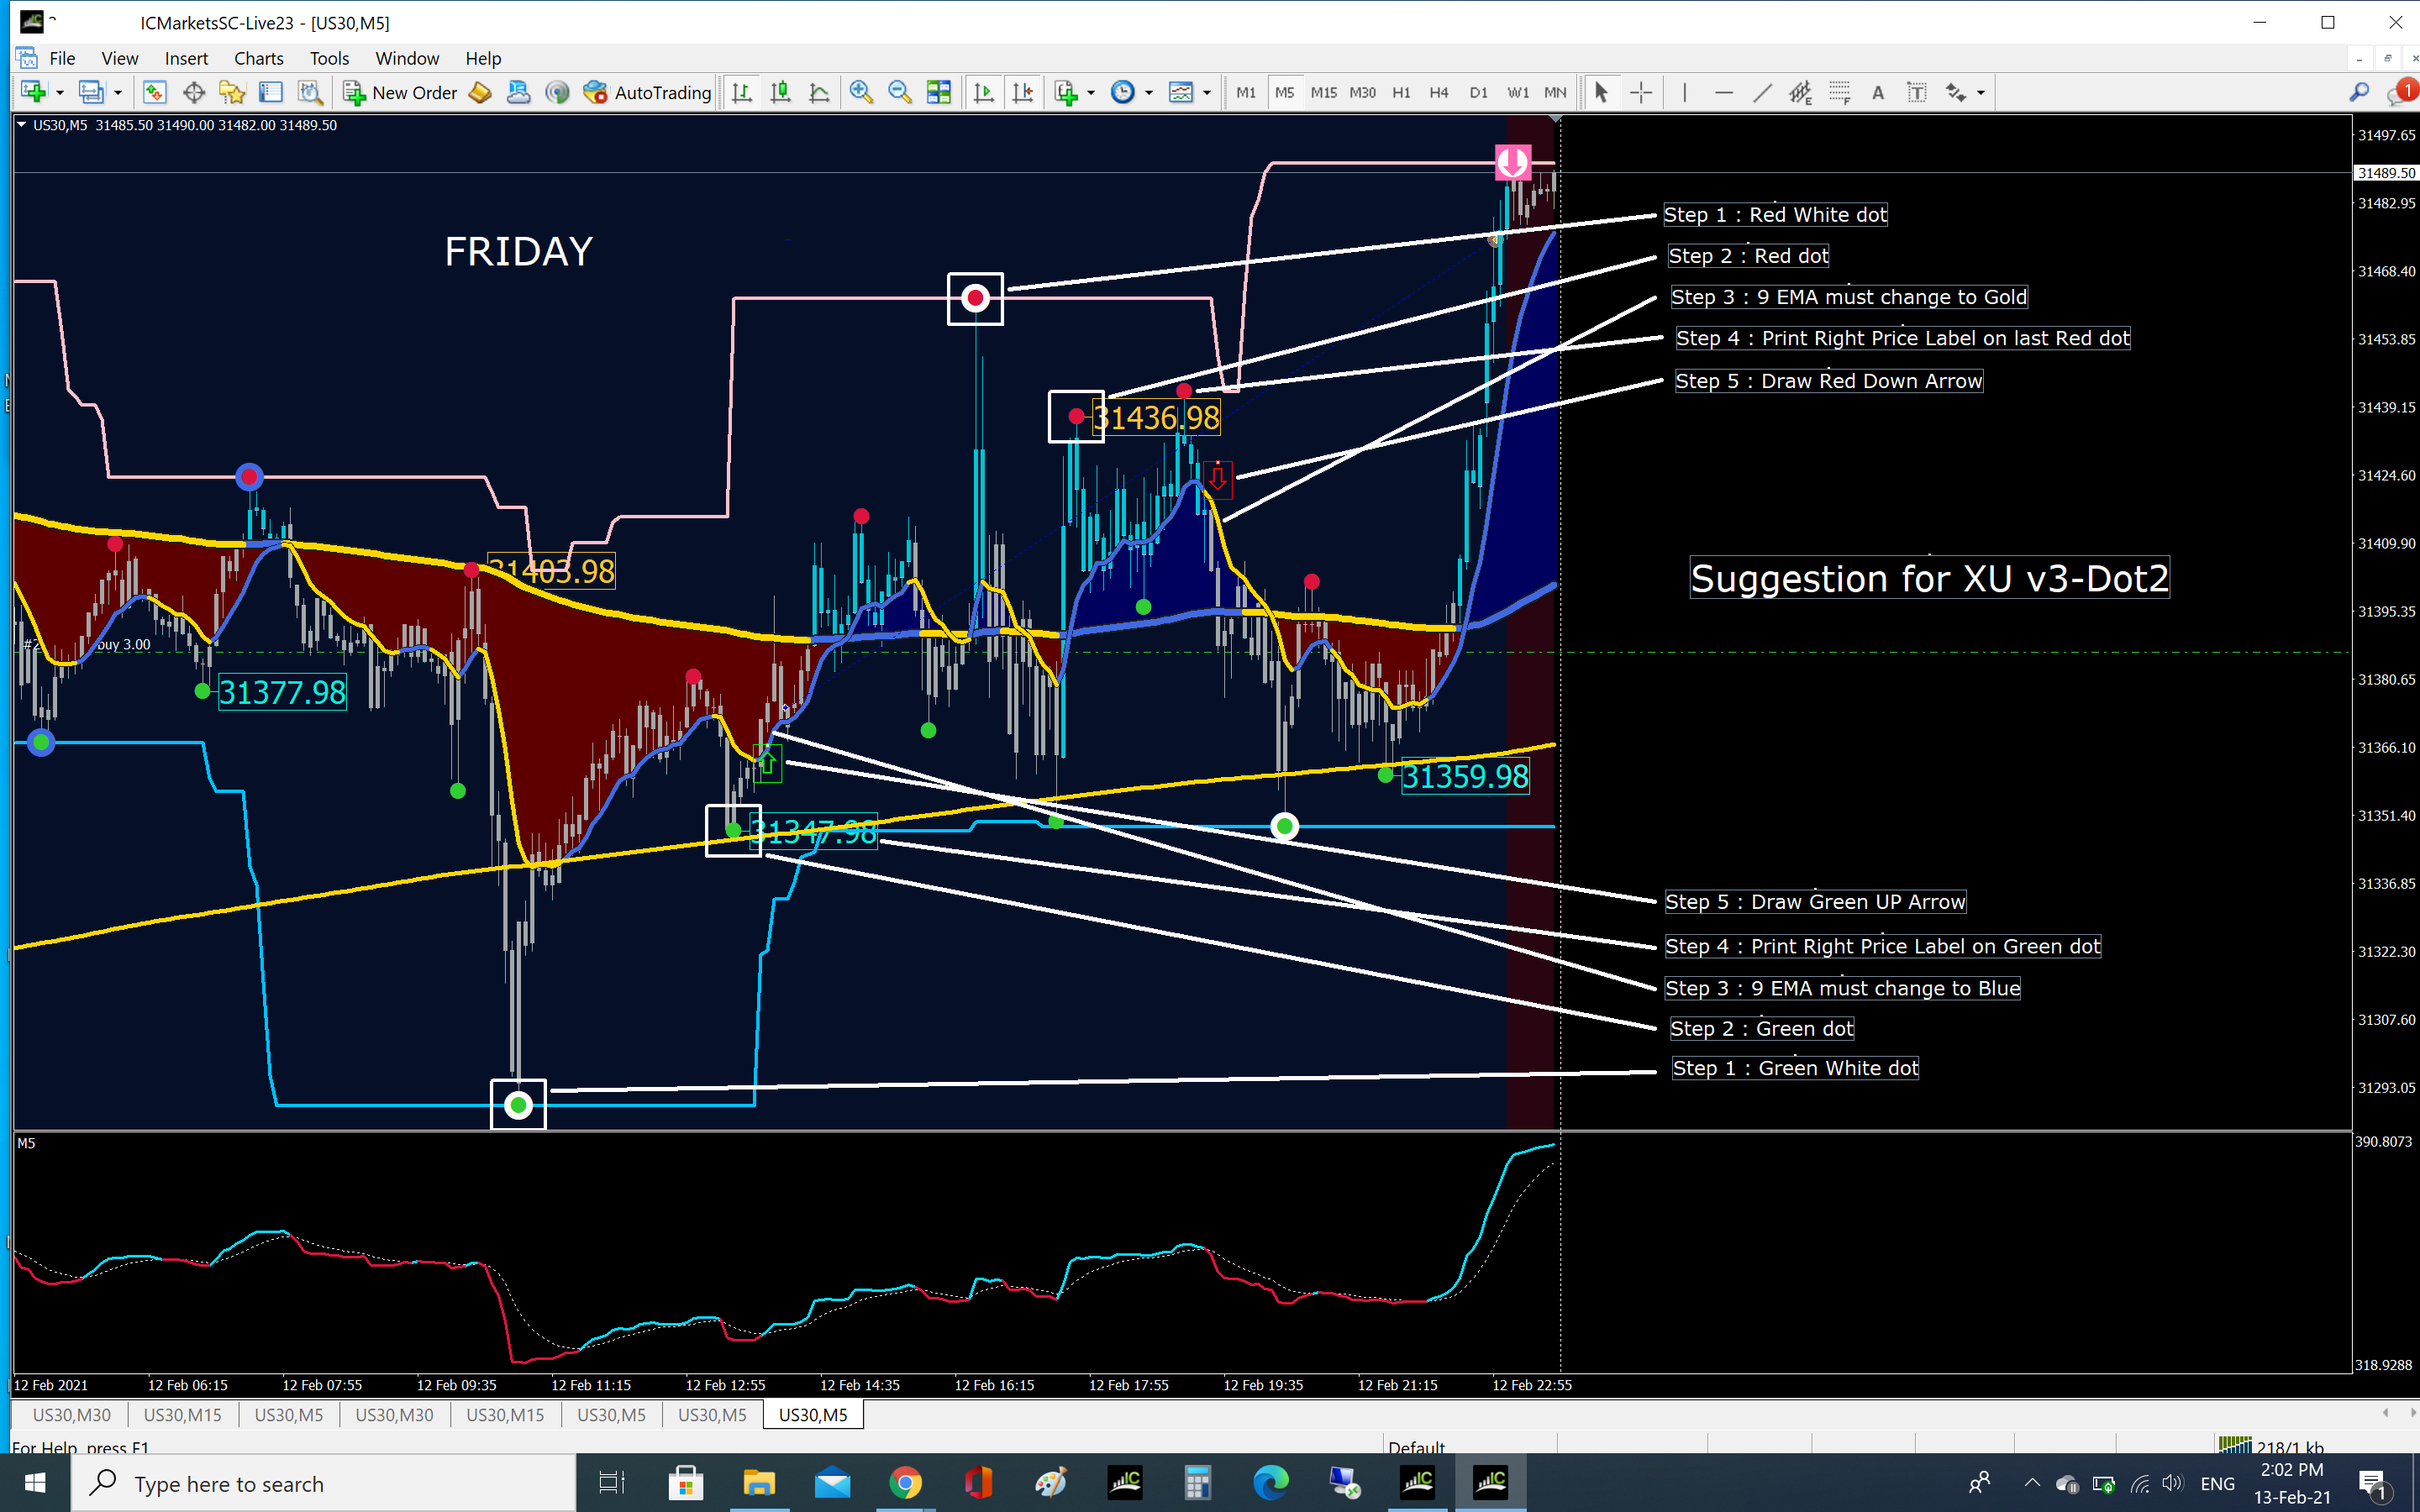Open Google Chrome from the taskbar
Image resolution: width=2420 pixels, height=1512 pixels.
(x=904, y=1483)
